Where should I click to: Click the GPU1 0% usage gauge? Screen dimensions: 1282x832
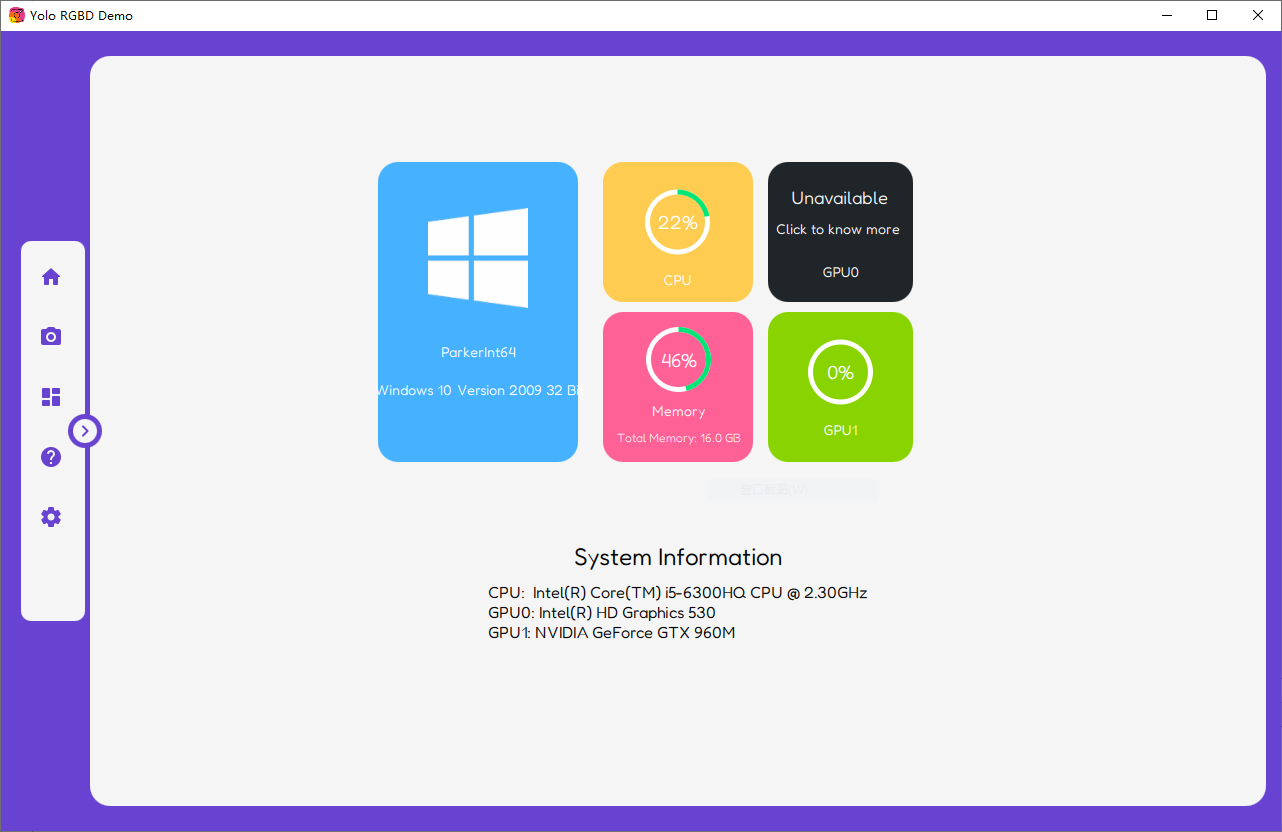[840, 372]
